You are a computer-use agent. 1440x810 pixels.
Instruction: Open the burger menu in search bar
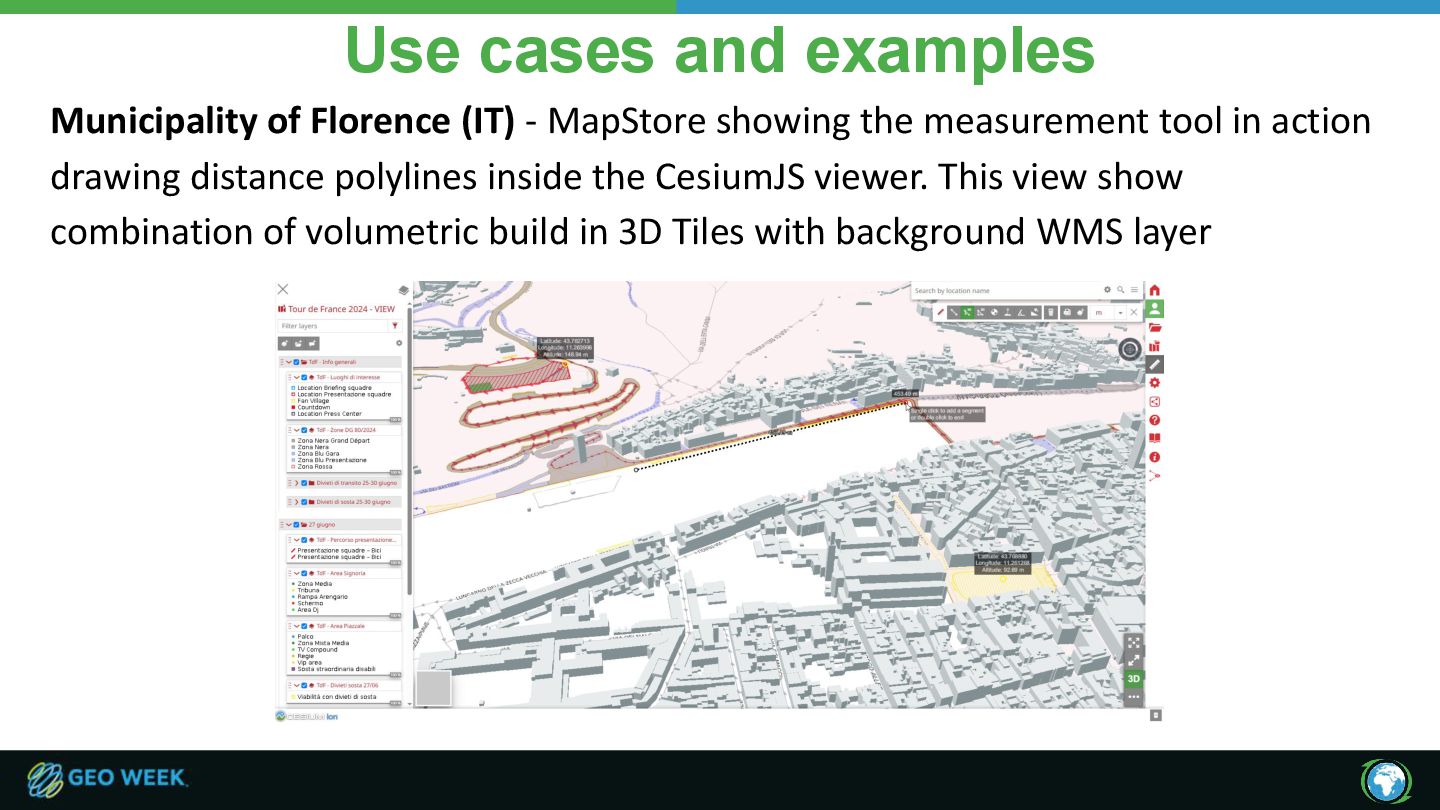click(1134, 290)
